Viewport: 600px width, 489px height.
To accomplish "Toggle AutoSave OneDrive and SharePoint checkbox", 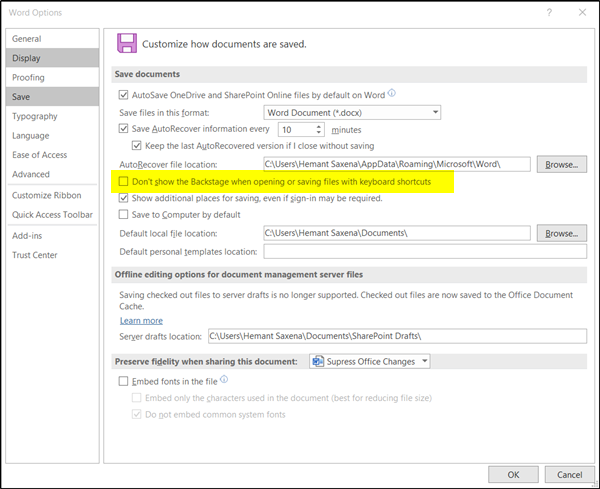I will click(124, 95).
